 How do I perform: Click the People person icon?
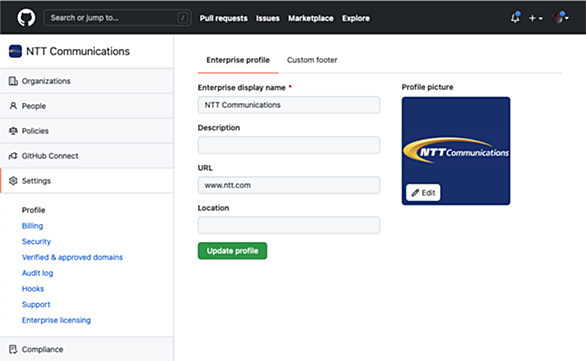pyautogui.click(x=13, y=106)
